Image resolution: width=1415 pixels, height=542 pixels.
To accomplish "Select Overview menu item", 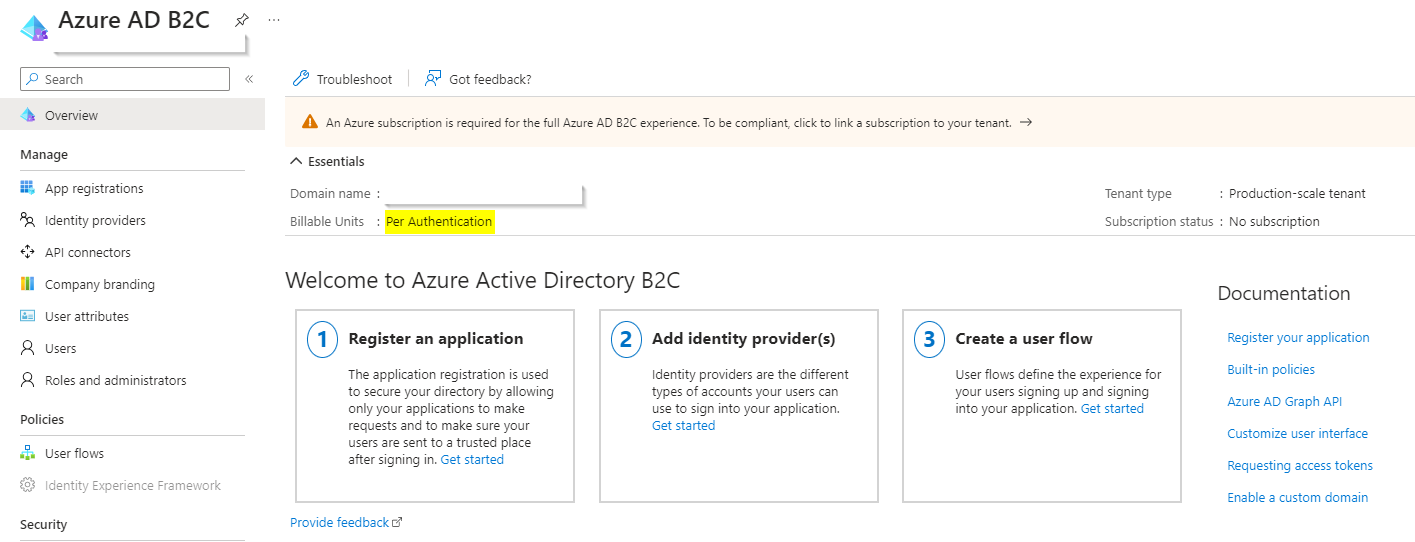I will click(132, 115).
